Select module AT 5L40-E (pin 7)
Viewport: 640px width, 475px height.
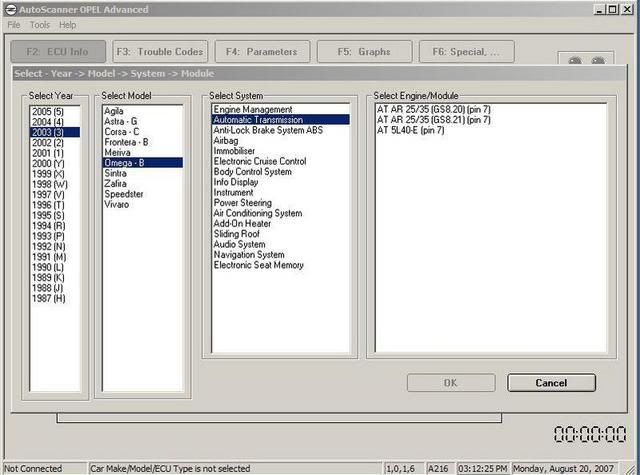click(x=491, y=130)
